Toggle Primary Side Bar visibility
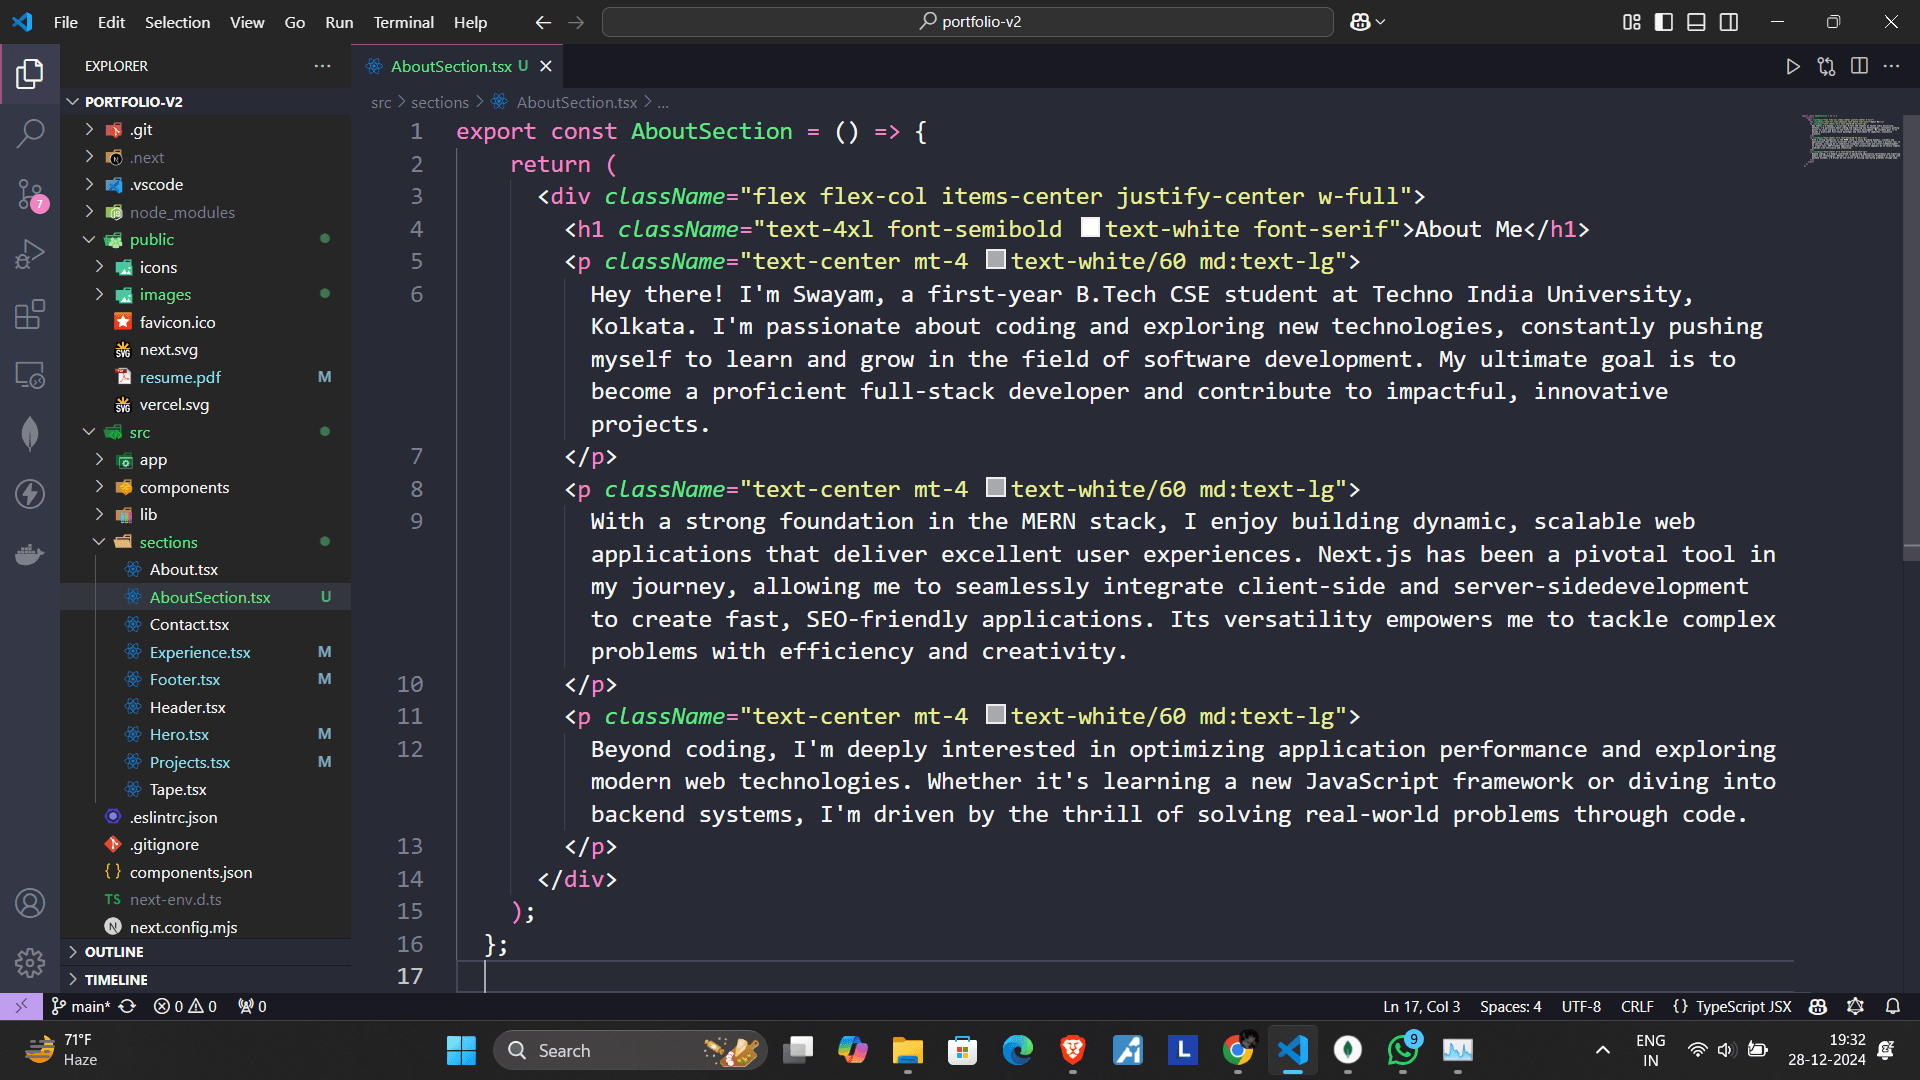This screenshot has width=1920, height=1080. coord(1664,22)
